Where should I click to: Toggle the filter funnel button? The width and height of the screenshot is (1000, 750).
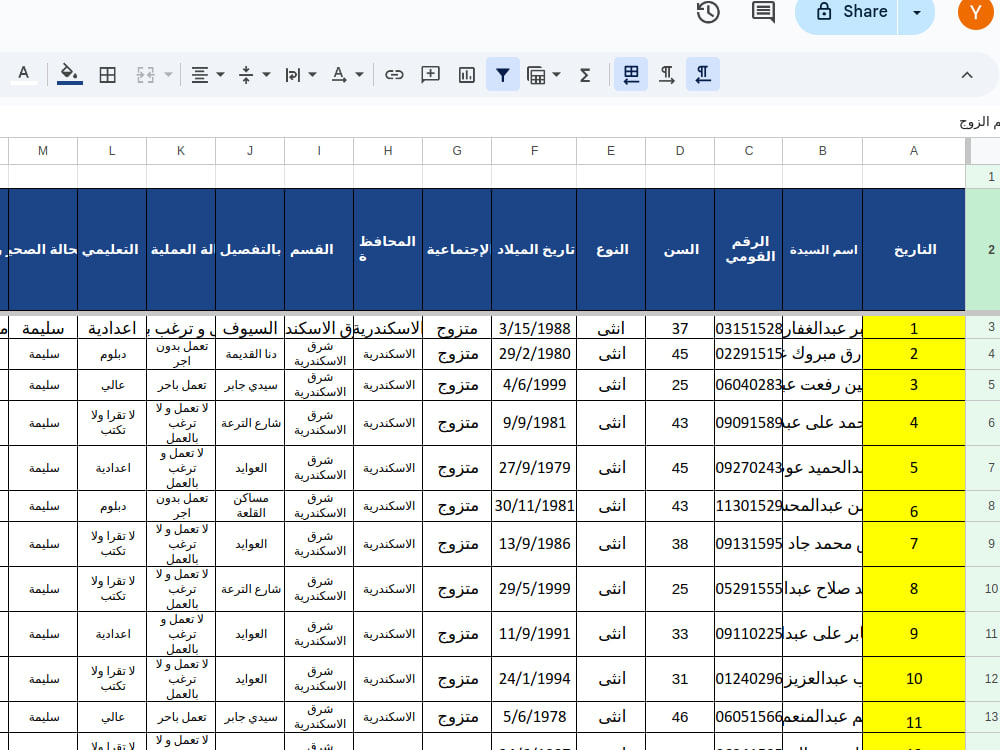[503, 75]
